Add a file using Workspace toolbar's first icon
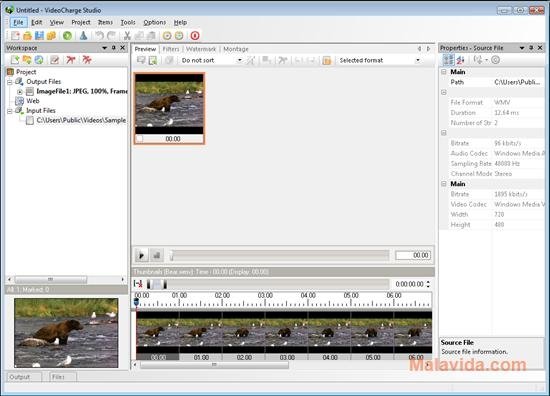 (x=15, y=60)
